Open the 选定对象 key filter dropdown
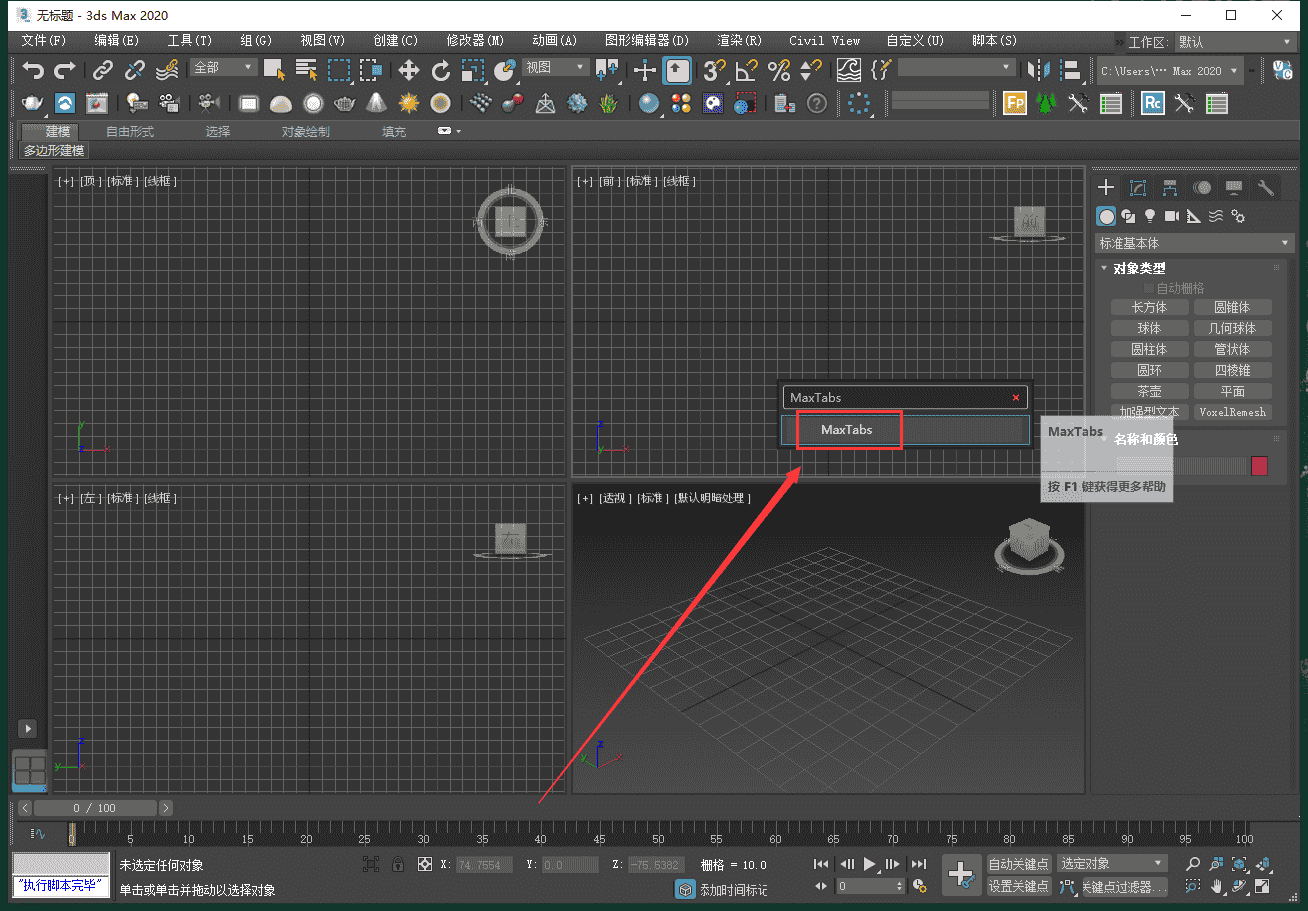This screenshot has height=911, width=1308. coord(1112,863)
